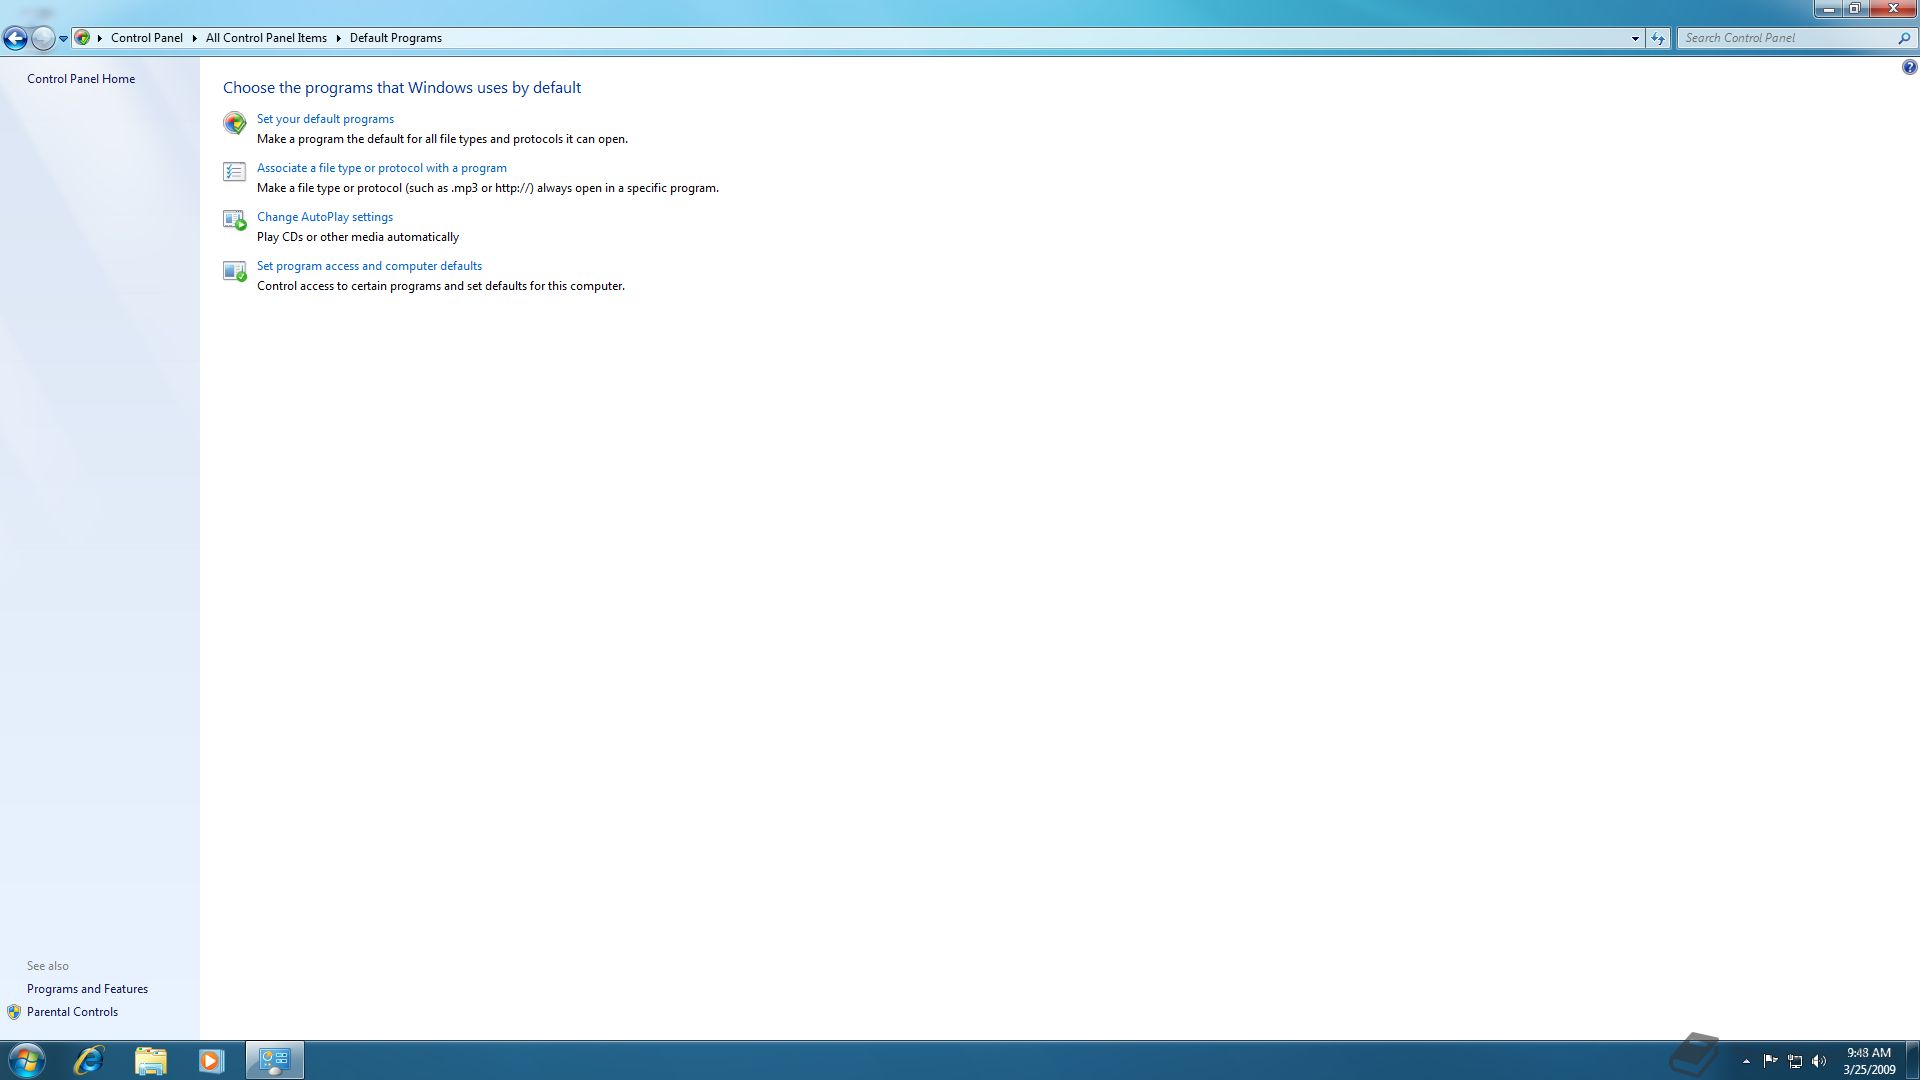The height and width of the screenshot is (1080, 1920).
Task: Go to All Control Panel Items breadcrumb
Action: tap(266, 38)
